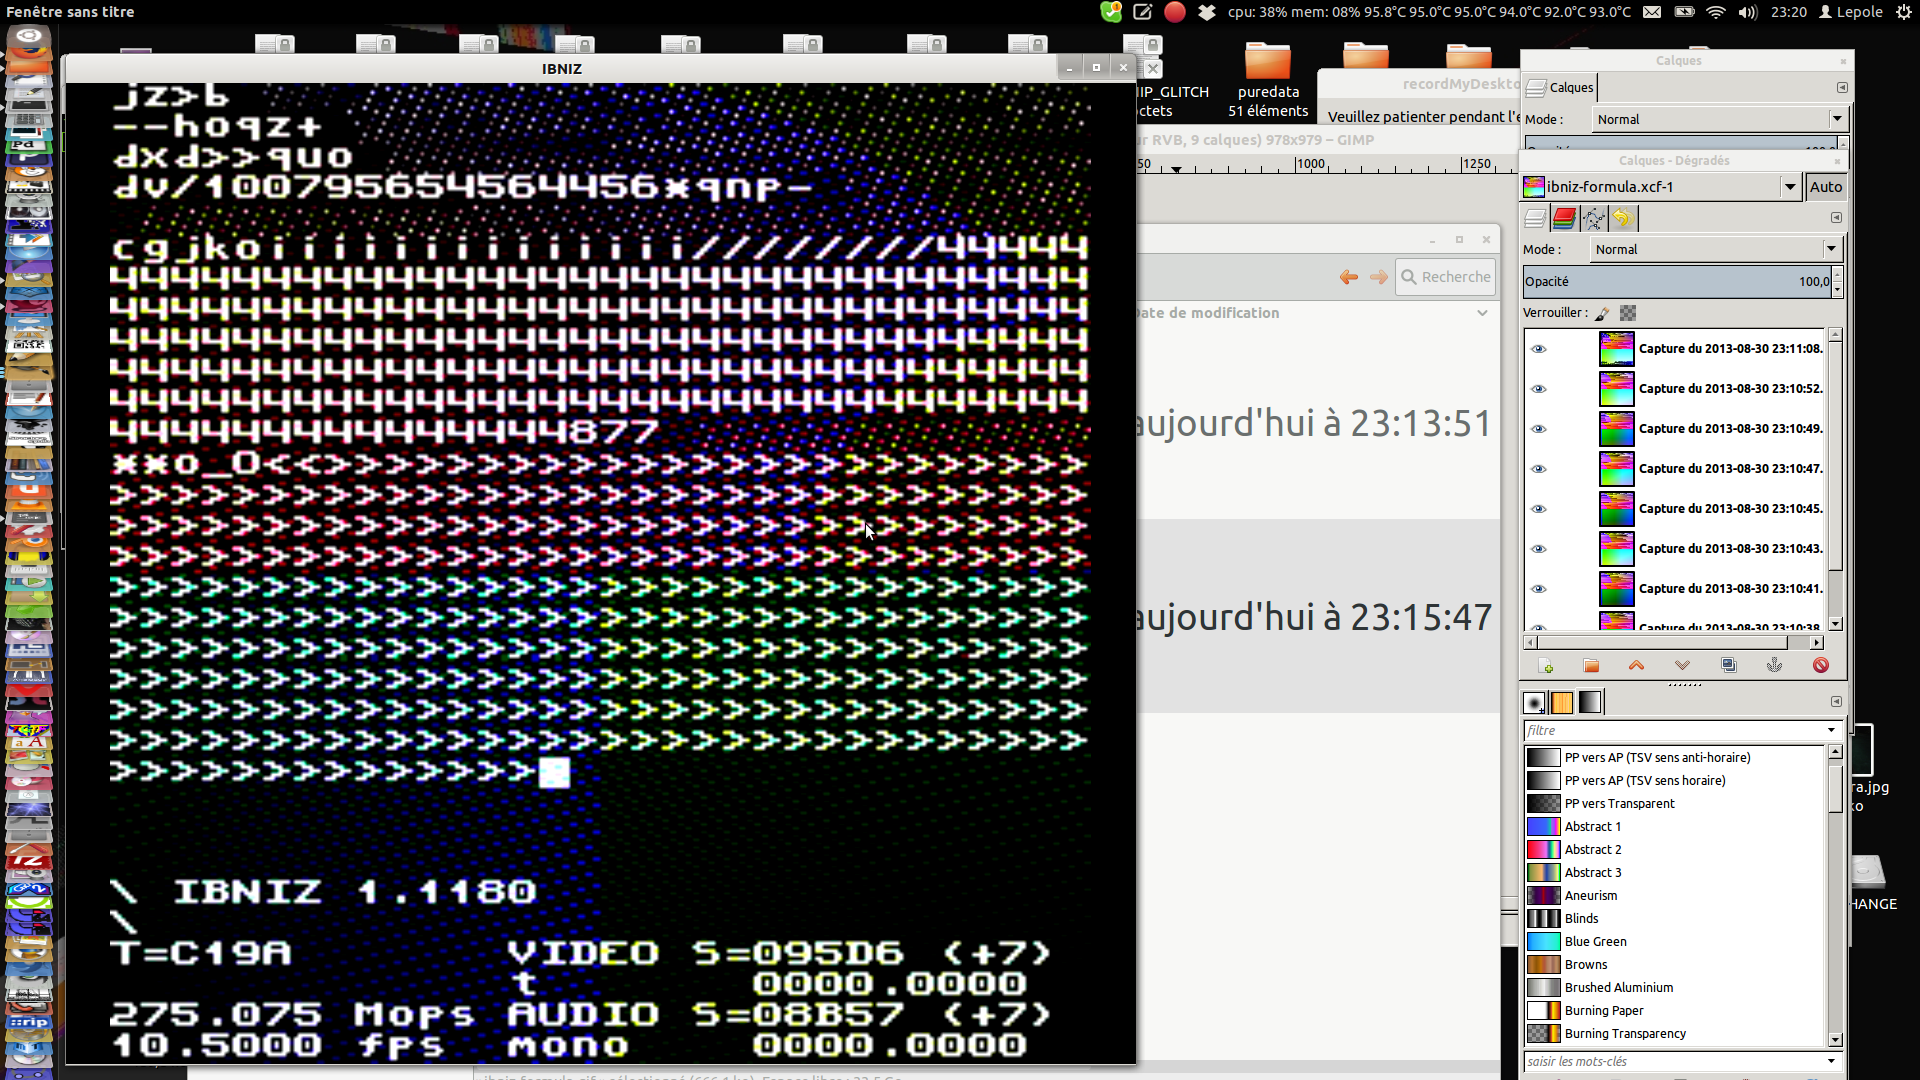Anchor the floating layer with the anchor icon

(x=1774, y=666)
